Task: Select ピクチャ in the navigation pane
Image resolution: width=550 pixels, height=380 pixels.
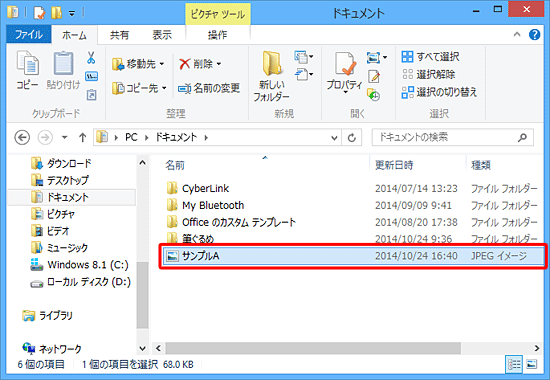Action: pyautogui.click(x=53, y=214)
